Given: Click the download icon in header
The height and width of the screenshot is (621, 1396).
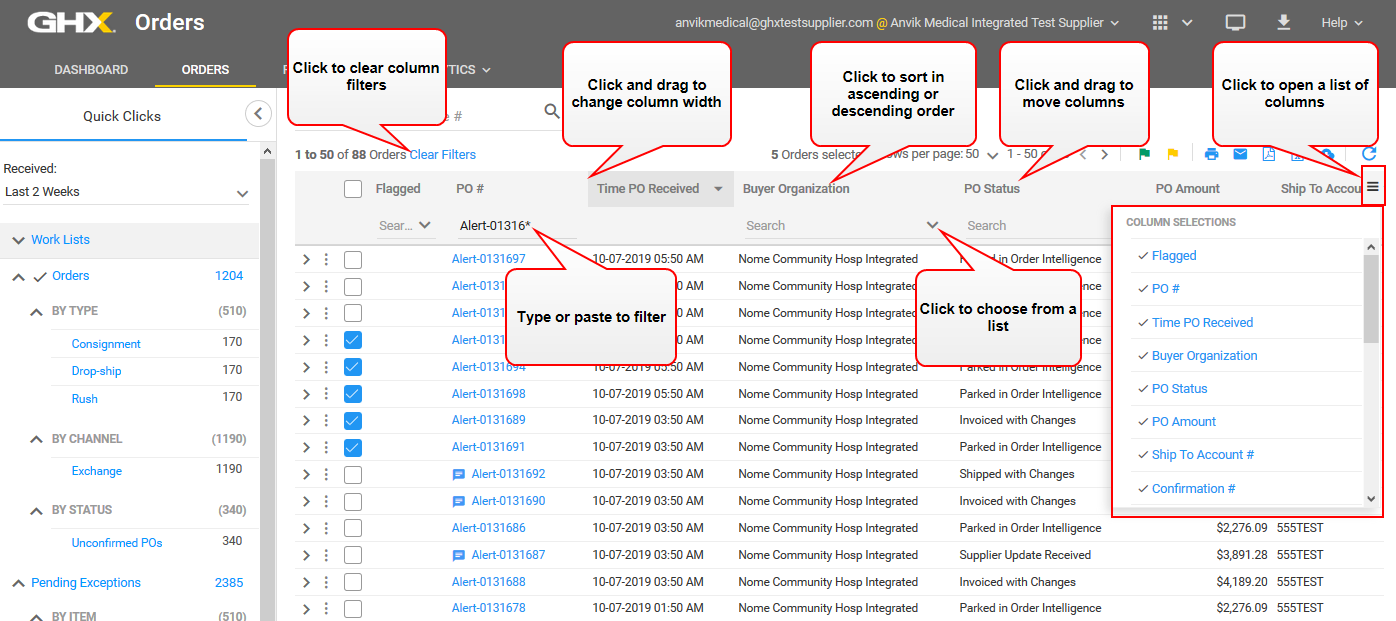Looking at the screenshot, I should (x=1284, y=22).
